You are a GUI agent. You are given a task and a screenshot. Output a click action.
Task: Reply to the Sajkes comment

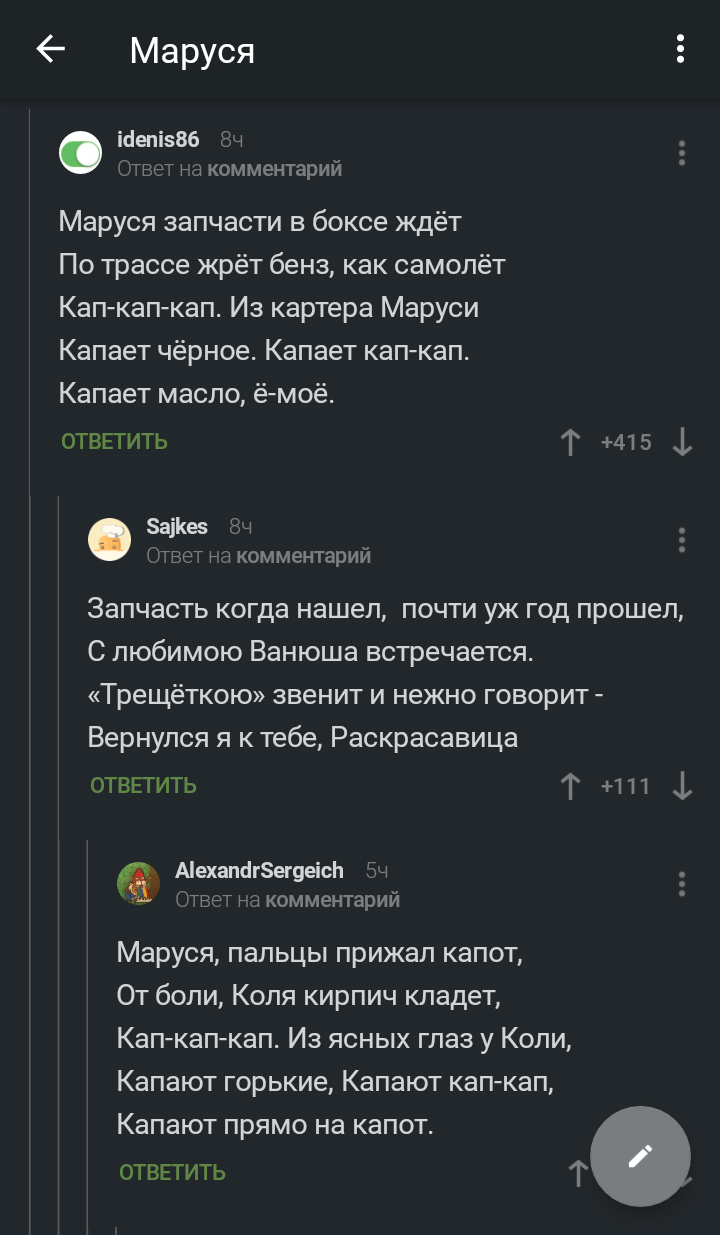[143, 786]
